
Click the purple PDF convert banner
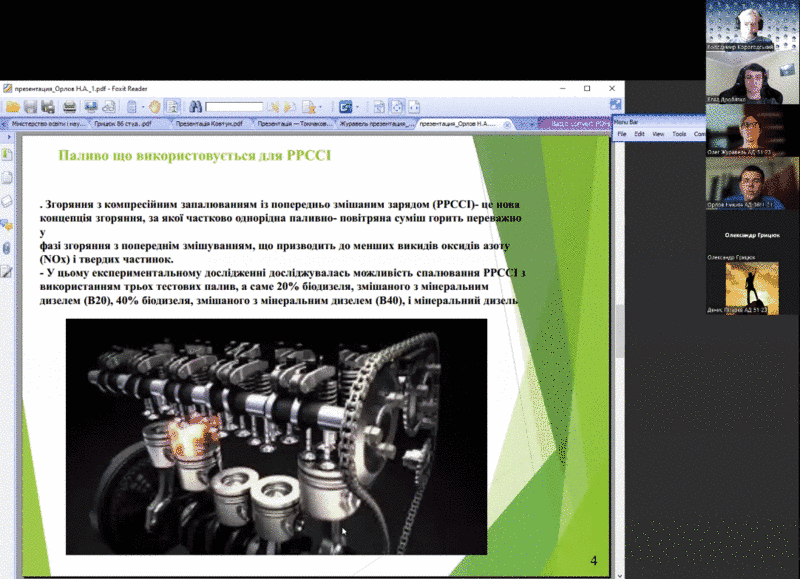pos(574,123)
